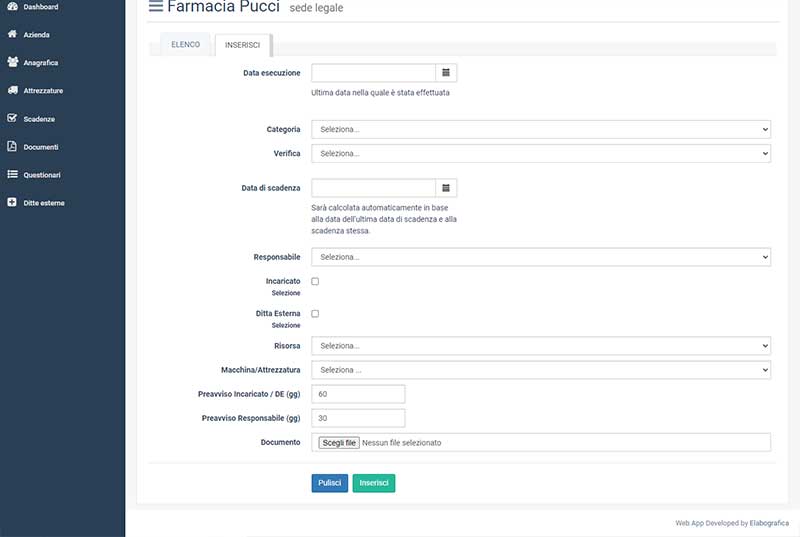Open the Responsabile dropdown
This screenshot has height=537, width=800.
coord(541,257)
